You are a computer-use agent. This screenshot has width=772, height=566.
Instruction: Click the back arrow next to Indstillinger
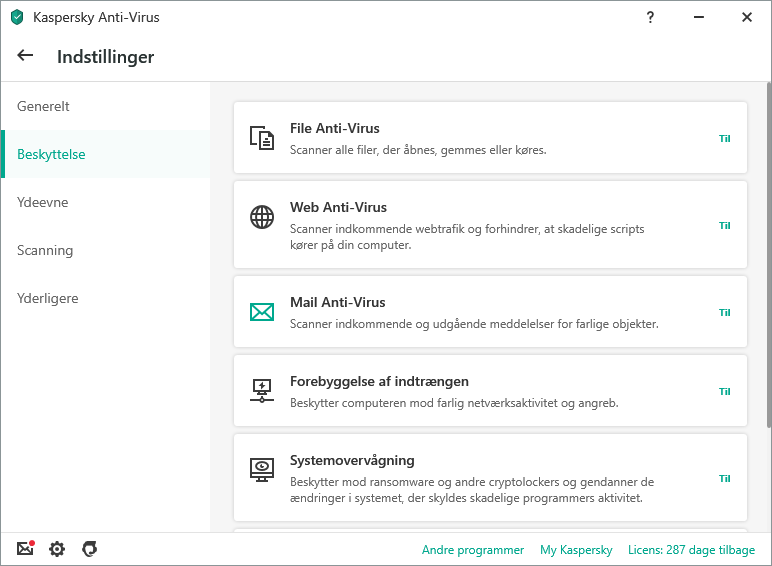click(25, 56)
